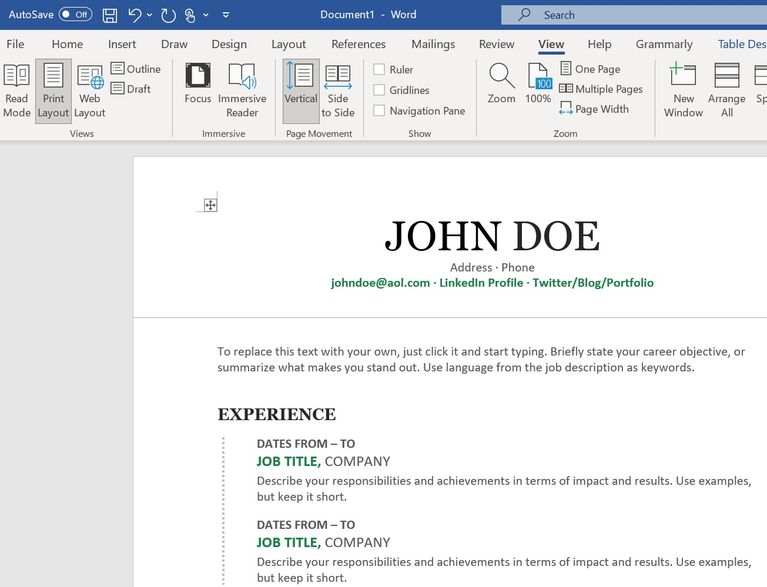Select Side to Side page movement
Image resolution: width=767 pixels, height=587 pixels.
point(338,91)
